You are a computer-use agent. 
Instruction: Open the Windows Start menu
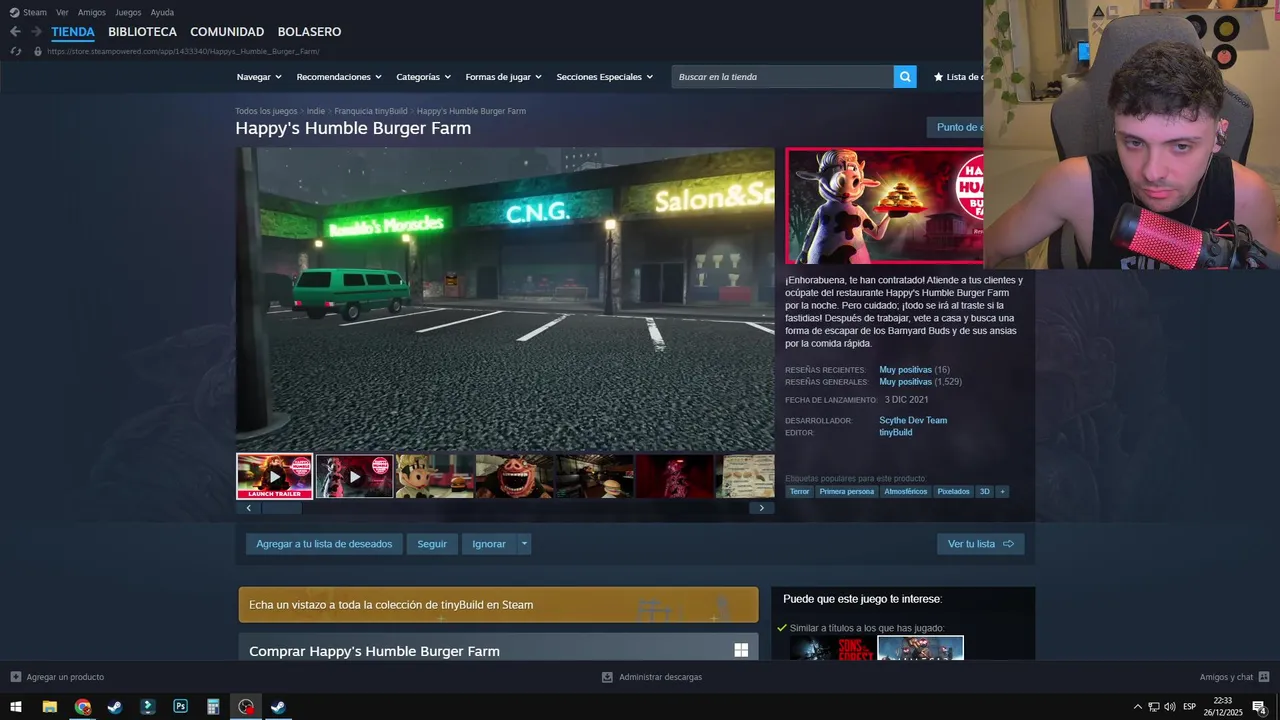point(16,707)
